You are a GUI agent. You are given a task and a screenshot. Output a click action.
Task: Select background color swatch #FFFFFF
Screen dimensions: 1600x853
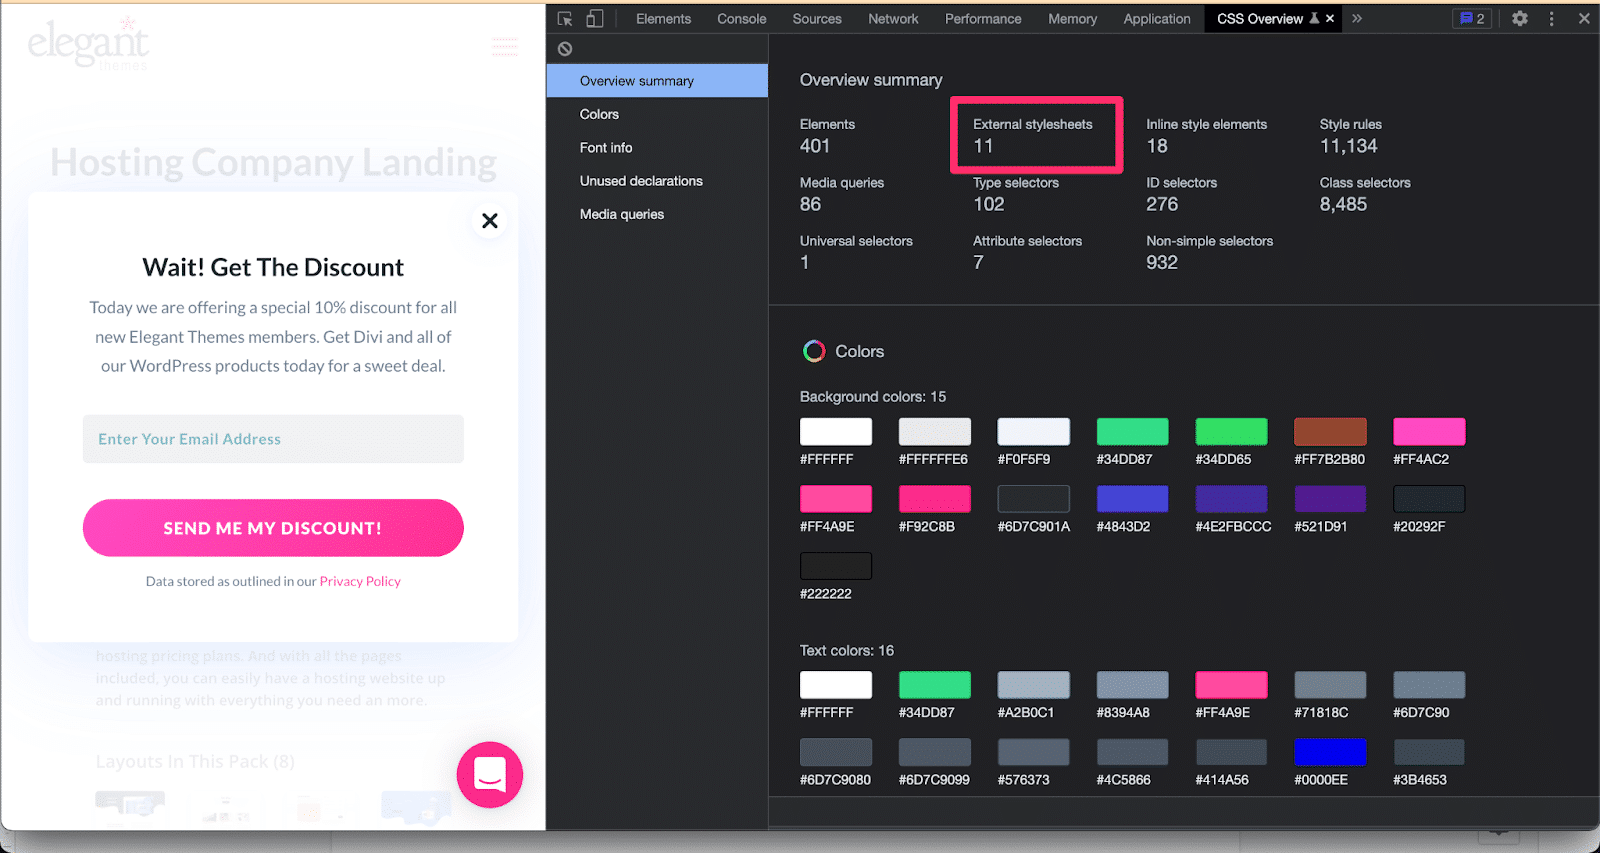pos(836,432)
